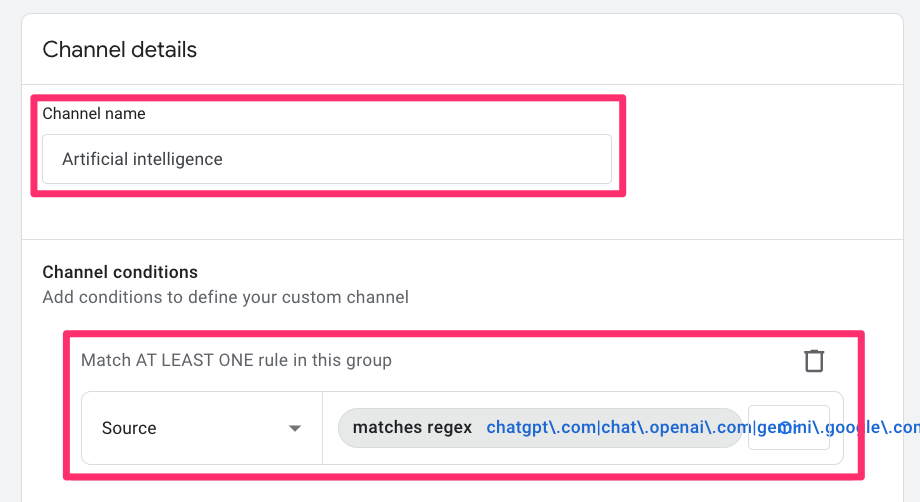The height and width of the screenshot is (502, 920).
Task: Click the word 'regex' in the chip
Action: click(449, 428)
